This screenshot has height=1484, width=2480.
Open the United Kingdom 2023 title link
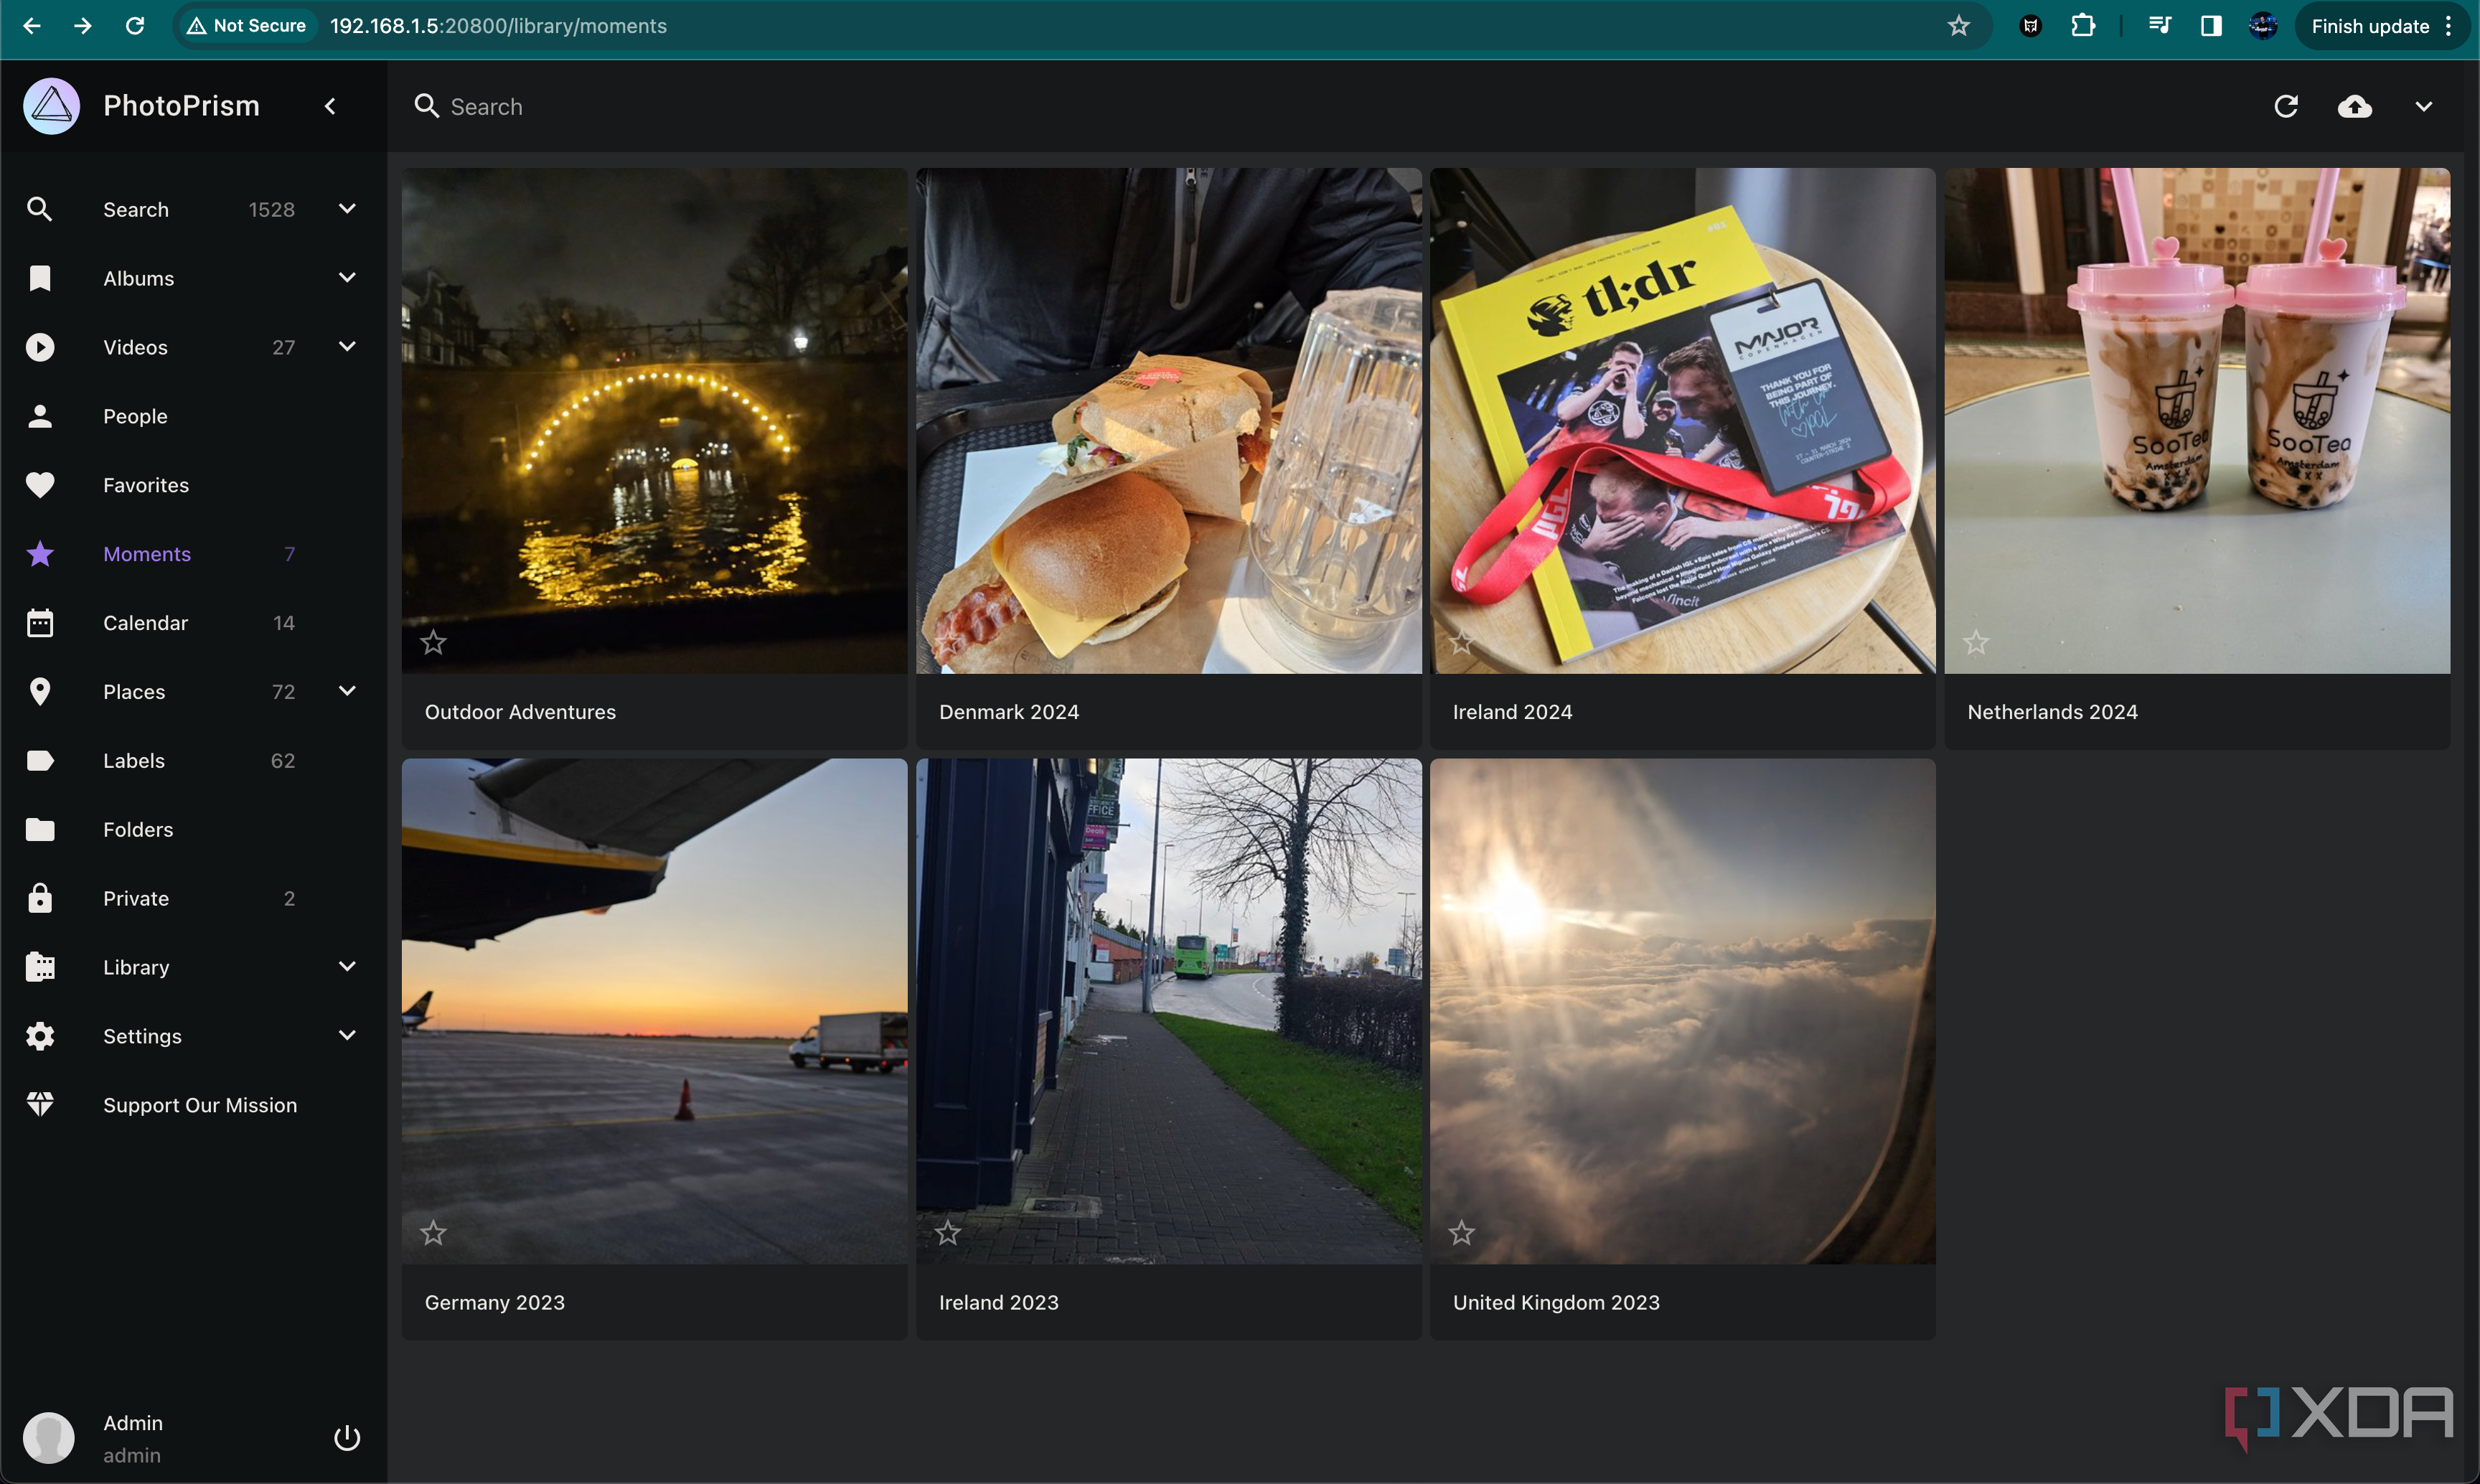point(1556,1303)
